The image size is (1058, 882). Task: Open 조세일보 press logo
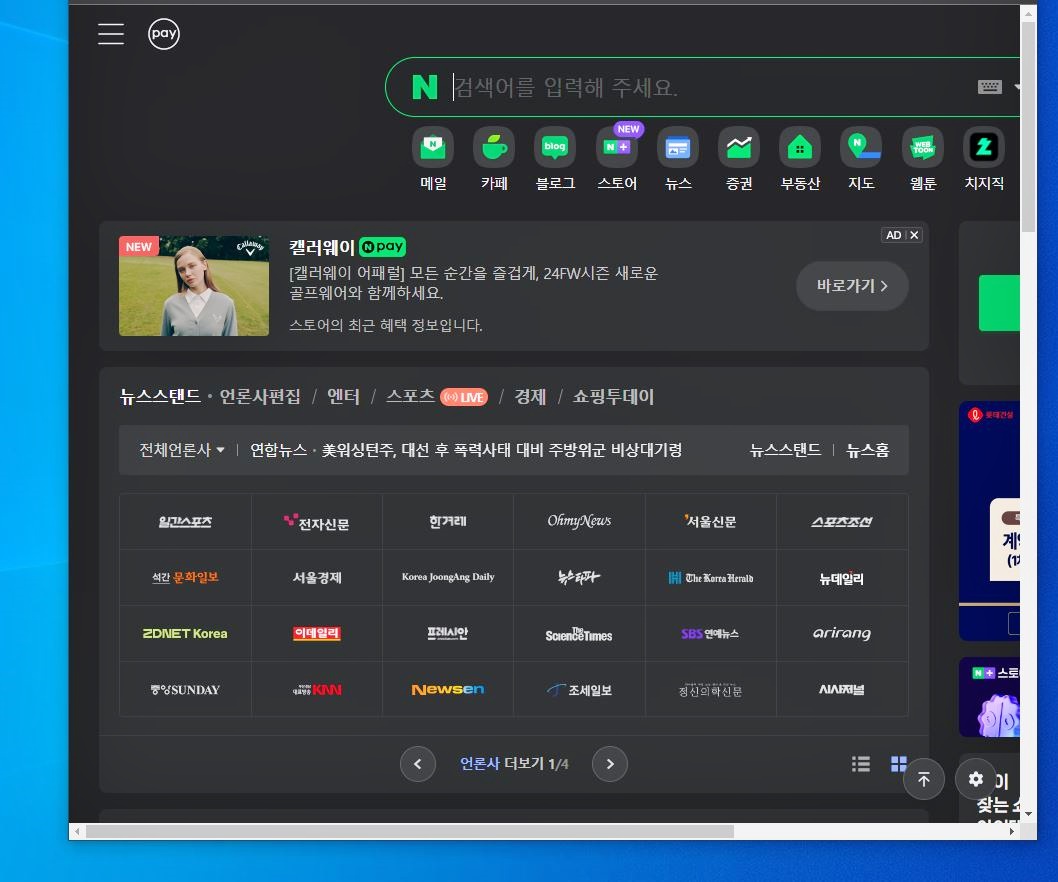(579, 690)
